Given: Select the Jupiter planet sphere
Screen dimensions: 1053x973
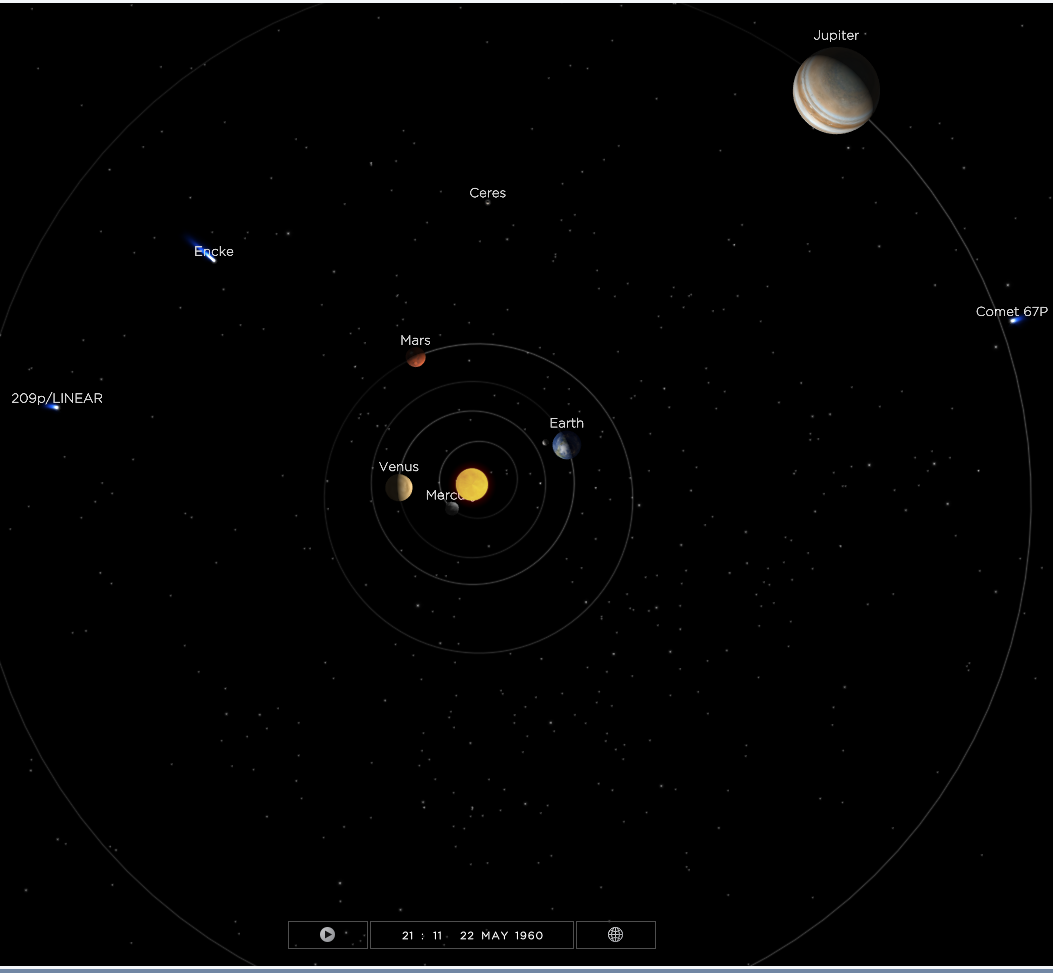Looking at the screenshot, I should pos(835,91).
